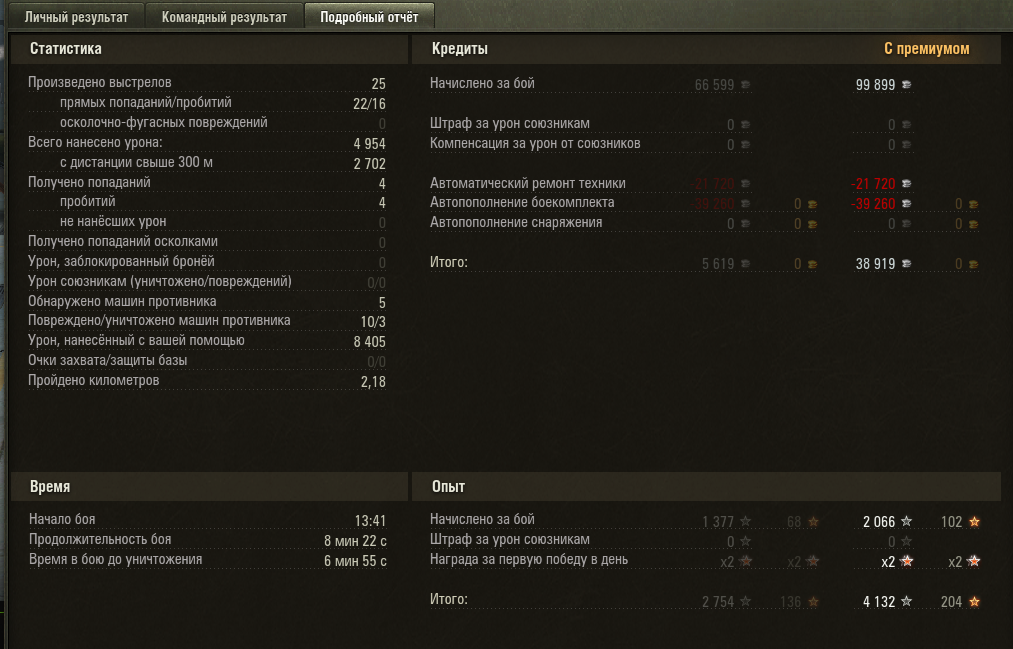
Task: Click the Очки захвата/защиты базы label
Action: point(107,360)
